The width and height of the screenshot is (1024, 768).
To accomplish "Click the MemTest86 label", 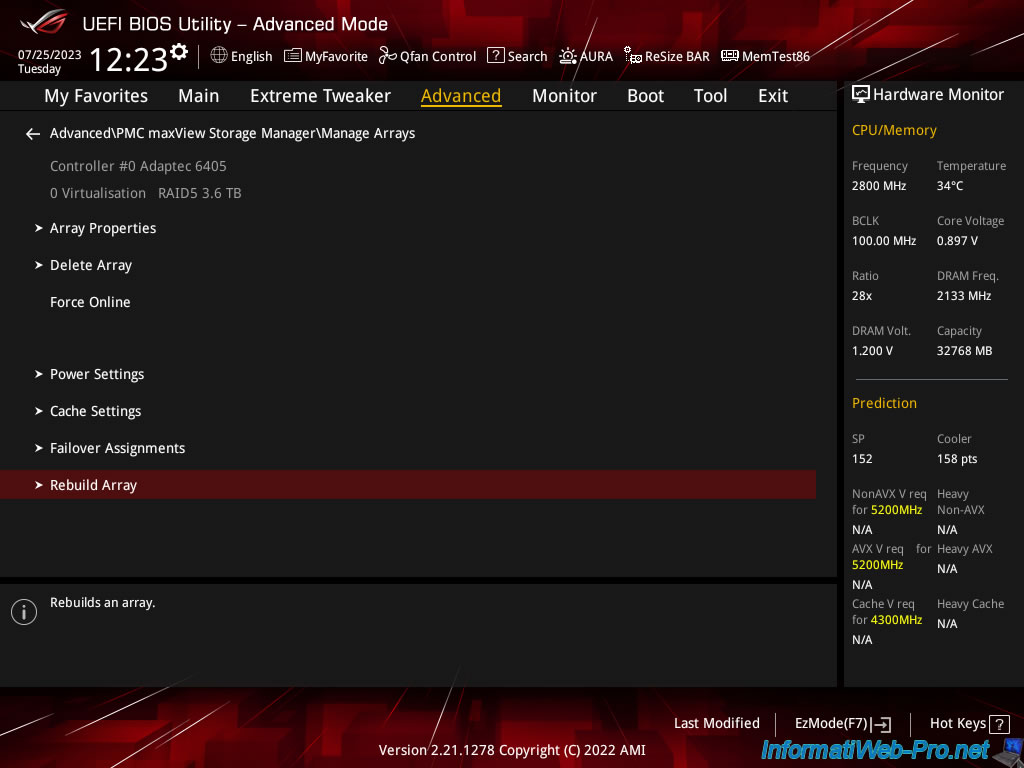I will (776, 57).
